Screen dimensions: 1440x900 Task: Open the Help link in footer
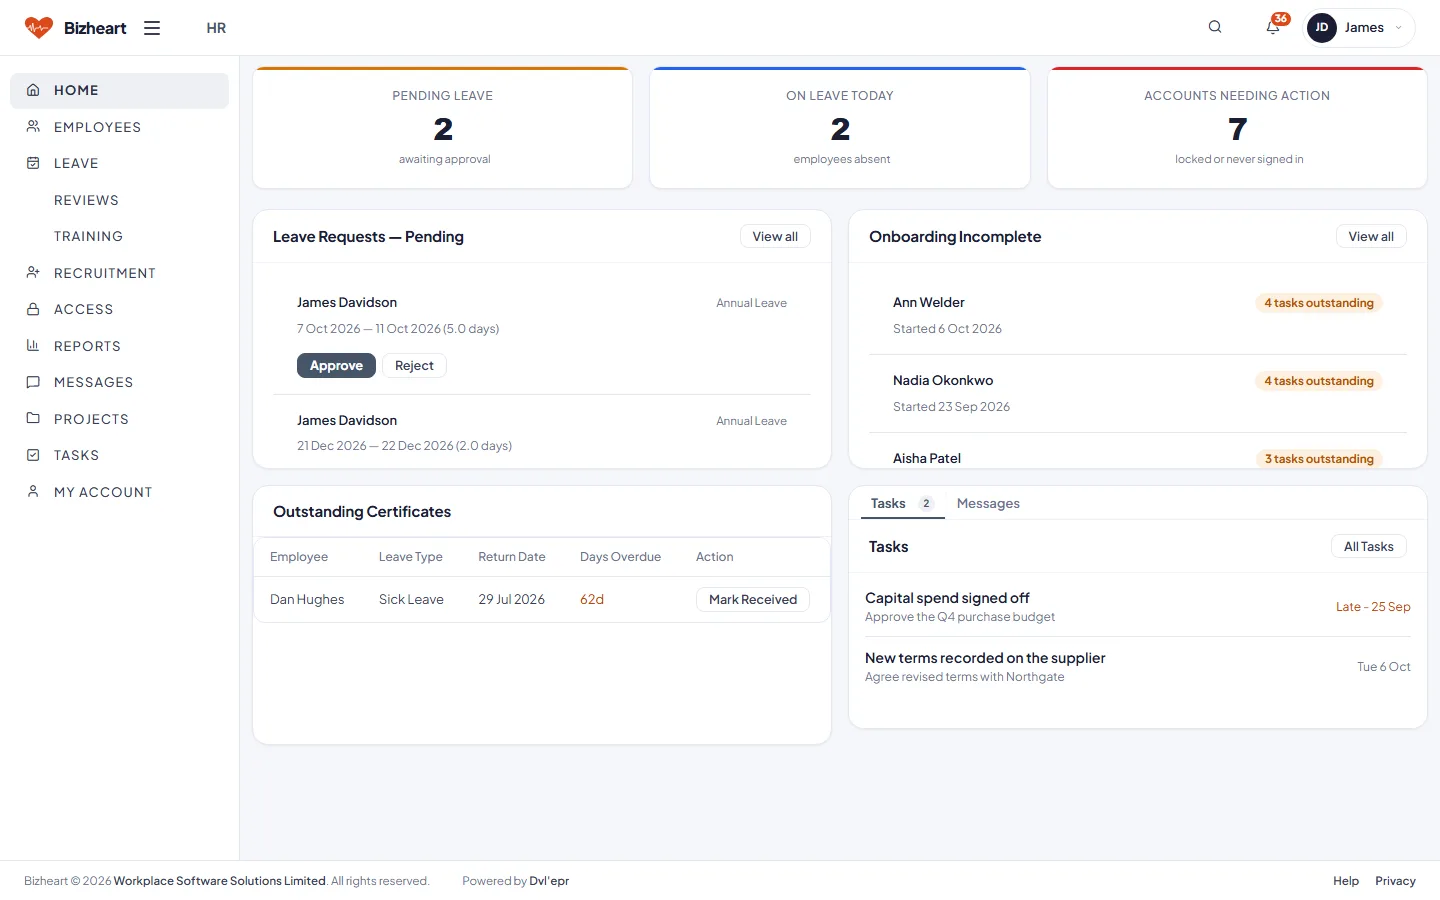point(1346,881)
